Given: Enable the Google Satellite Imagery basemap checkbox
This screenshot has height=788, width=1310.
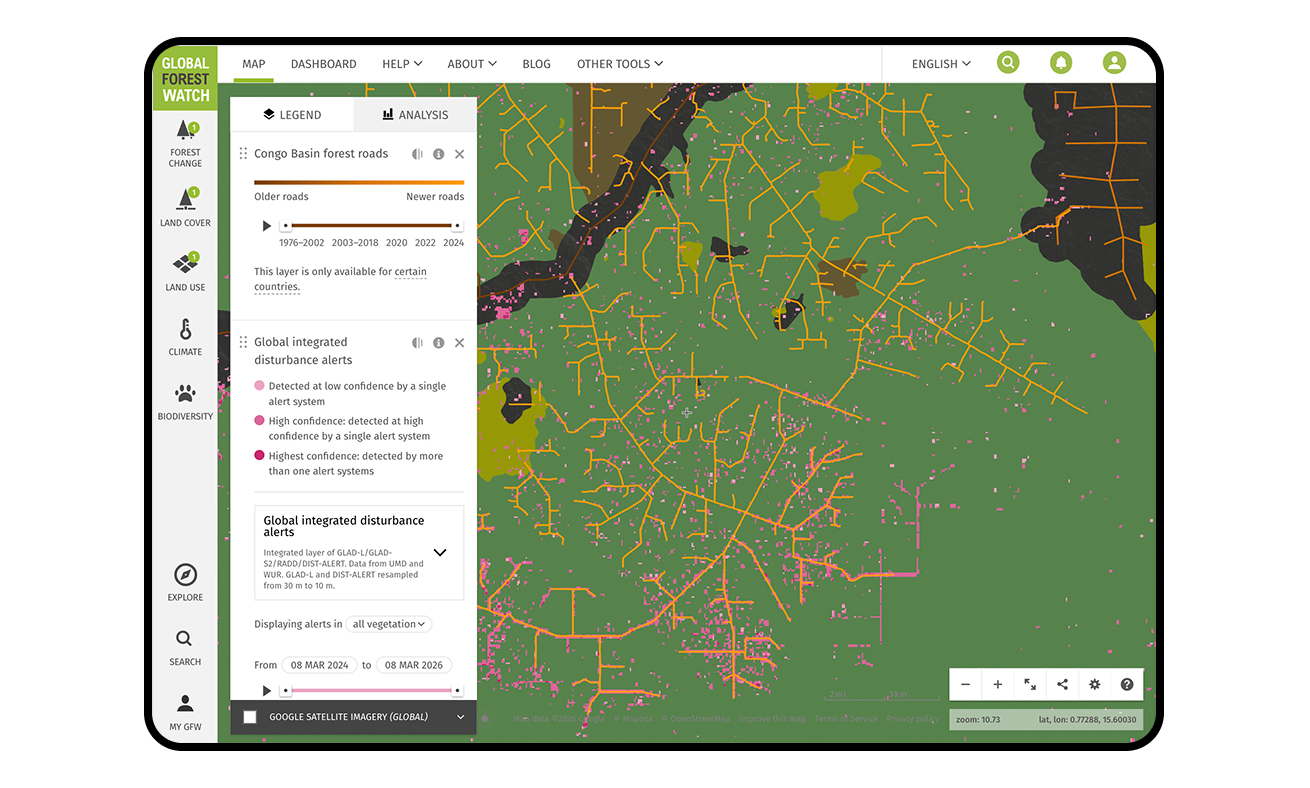Looking at the screenshot, I should tap(251, 717).
